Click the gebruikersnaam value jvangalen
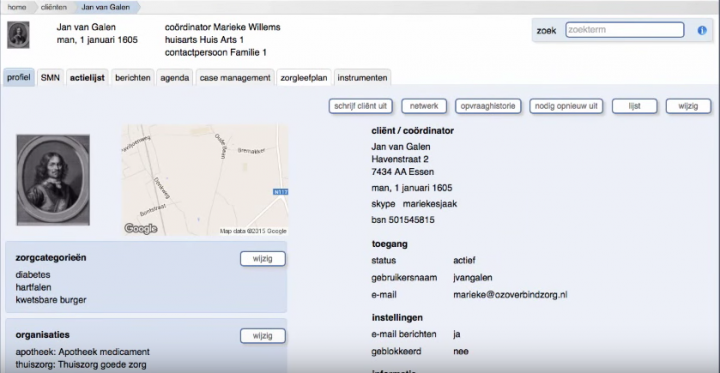 click(473, 277)
